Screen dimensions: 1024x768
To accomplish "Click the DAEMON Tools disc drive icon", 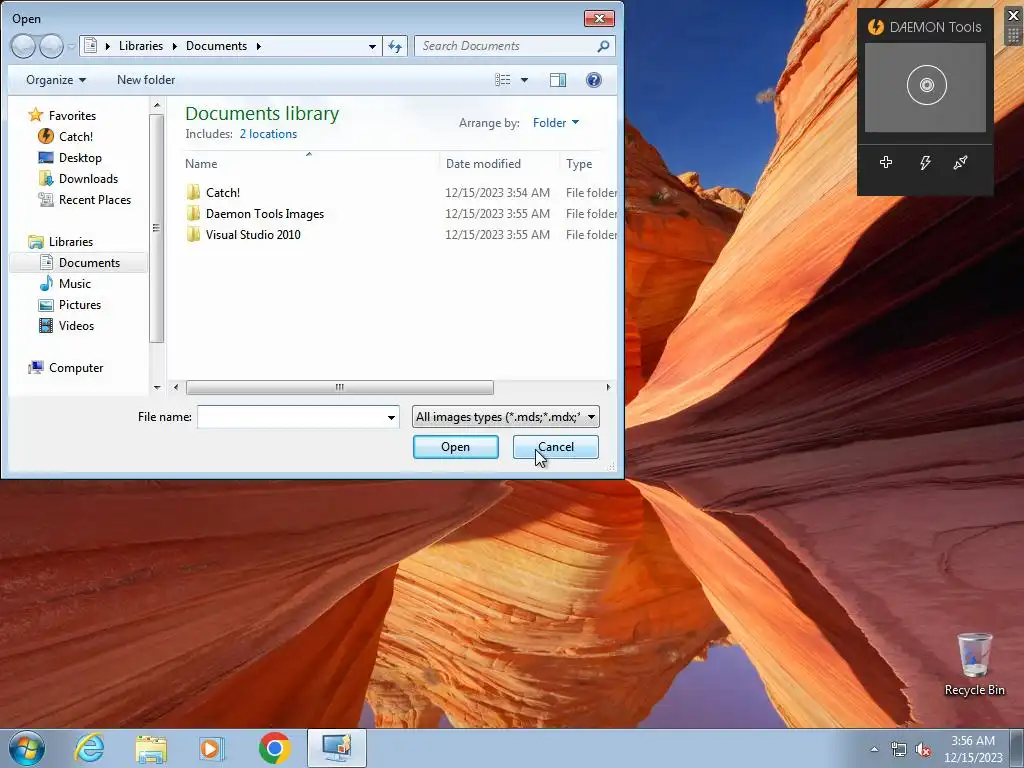I will [926, 85].
